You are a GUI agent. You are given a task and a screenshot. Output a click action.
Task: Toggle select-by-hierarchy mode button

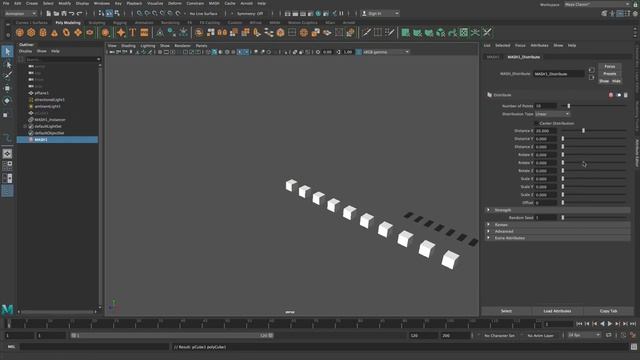tap(101, 13)
